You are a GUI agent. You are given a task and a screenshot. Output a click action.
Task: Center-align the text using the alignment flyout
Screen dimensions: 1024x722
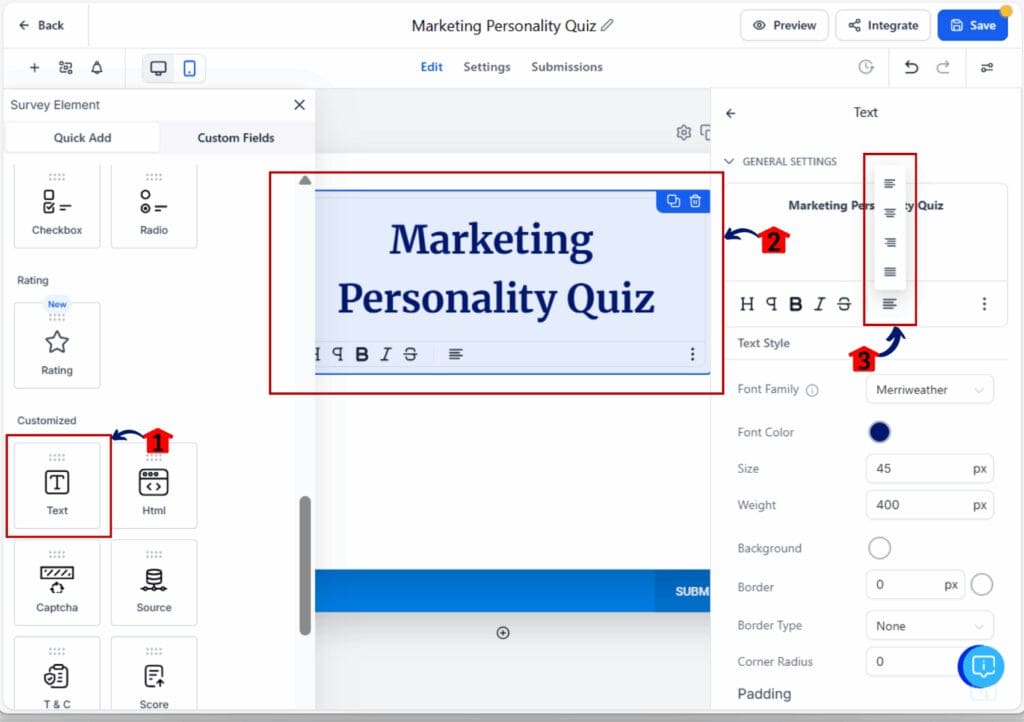click(x=889, y=212)
